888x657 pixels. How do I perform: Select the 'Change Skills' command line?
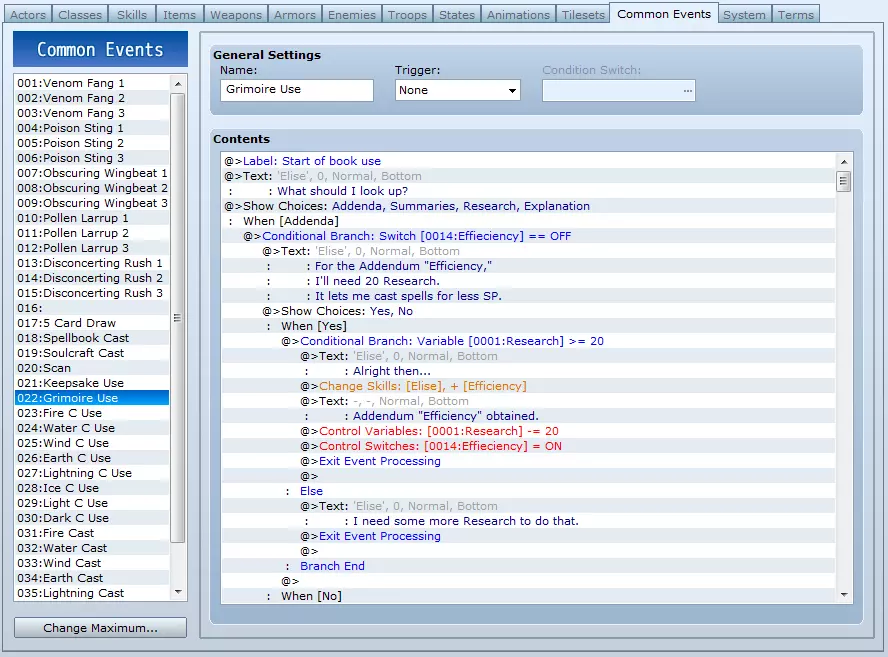click(422, 386)
